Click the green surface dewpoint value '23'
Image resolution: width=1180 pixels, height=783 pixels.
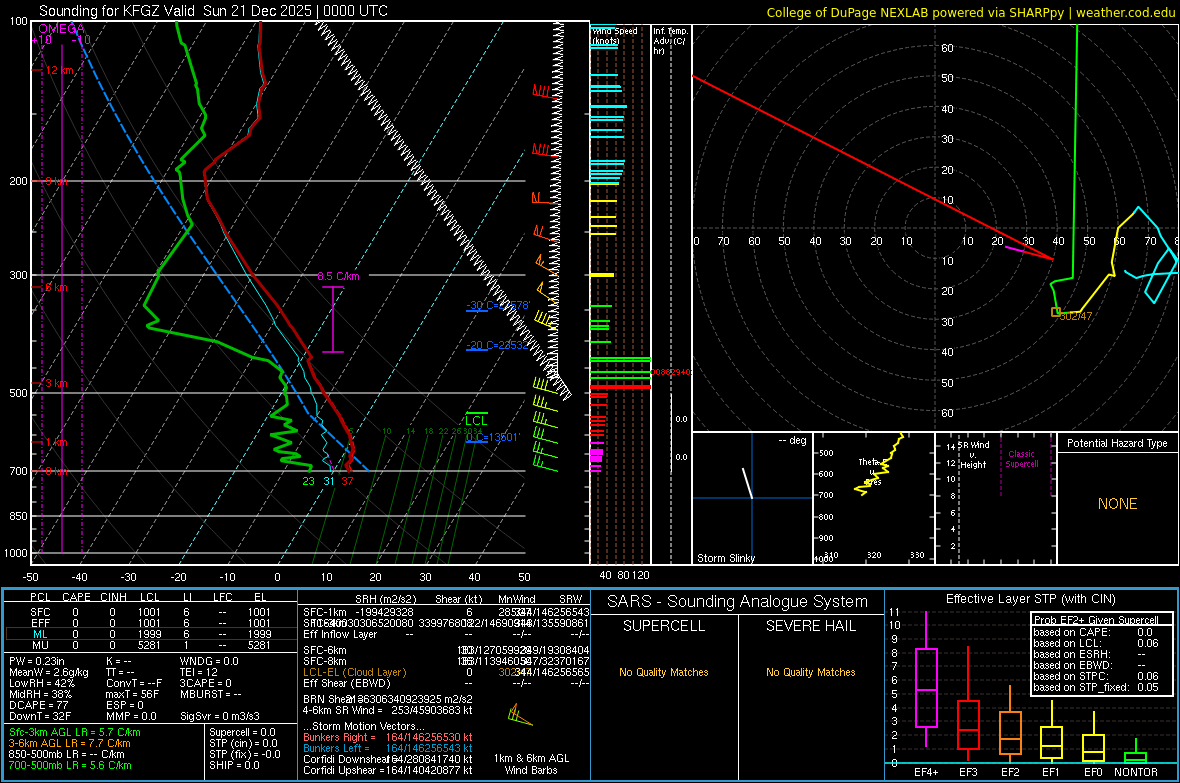coord(309,481)
